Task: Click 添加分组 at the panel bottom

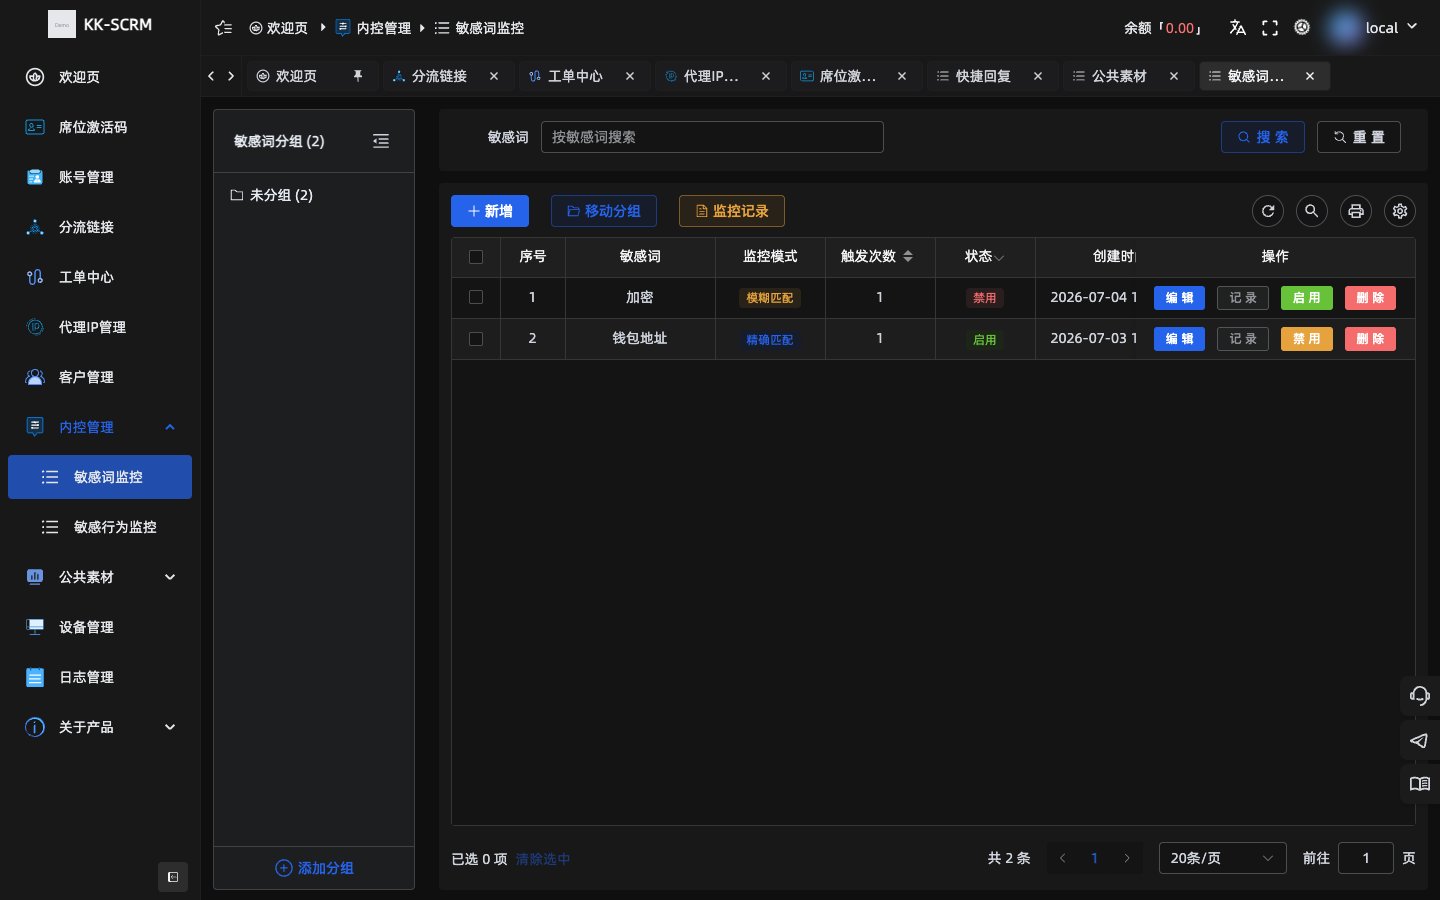Action: 314,868
